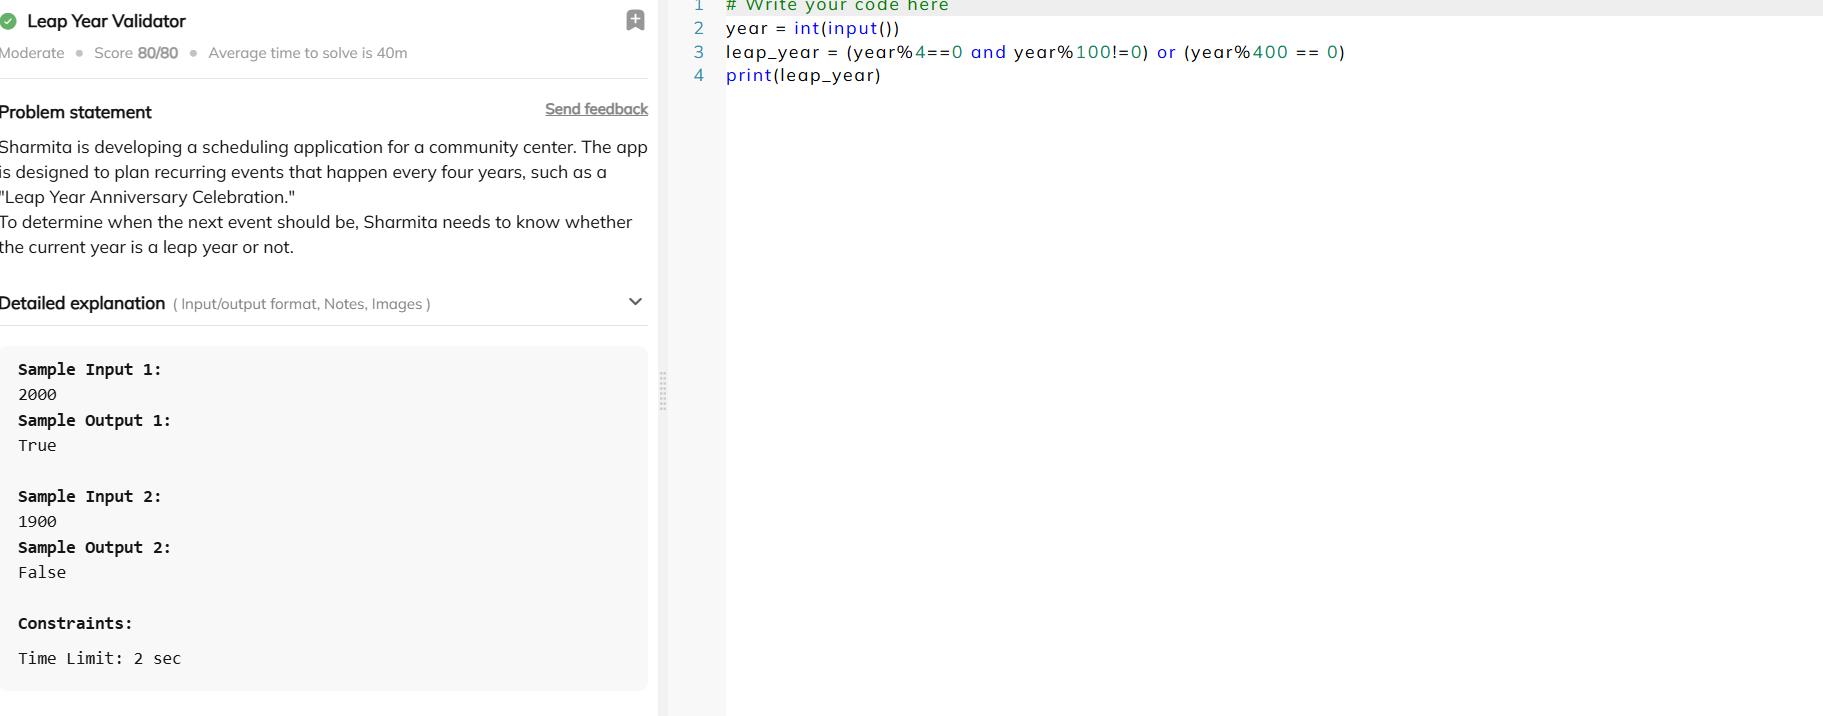Image resolution: width=1823 pixels, height=716 pixels.
Task: Click the Moderate difficulty label
Action: (x=32, y=53)
